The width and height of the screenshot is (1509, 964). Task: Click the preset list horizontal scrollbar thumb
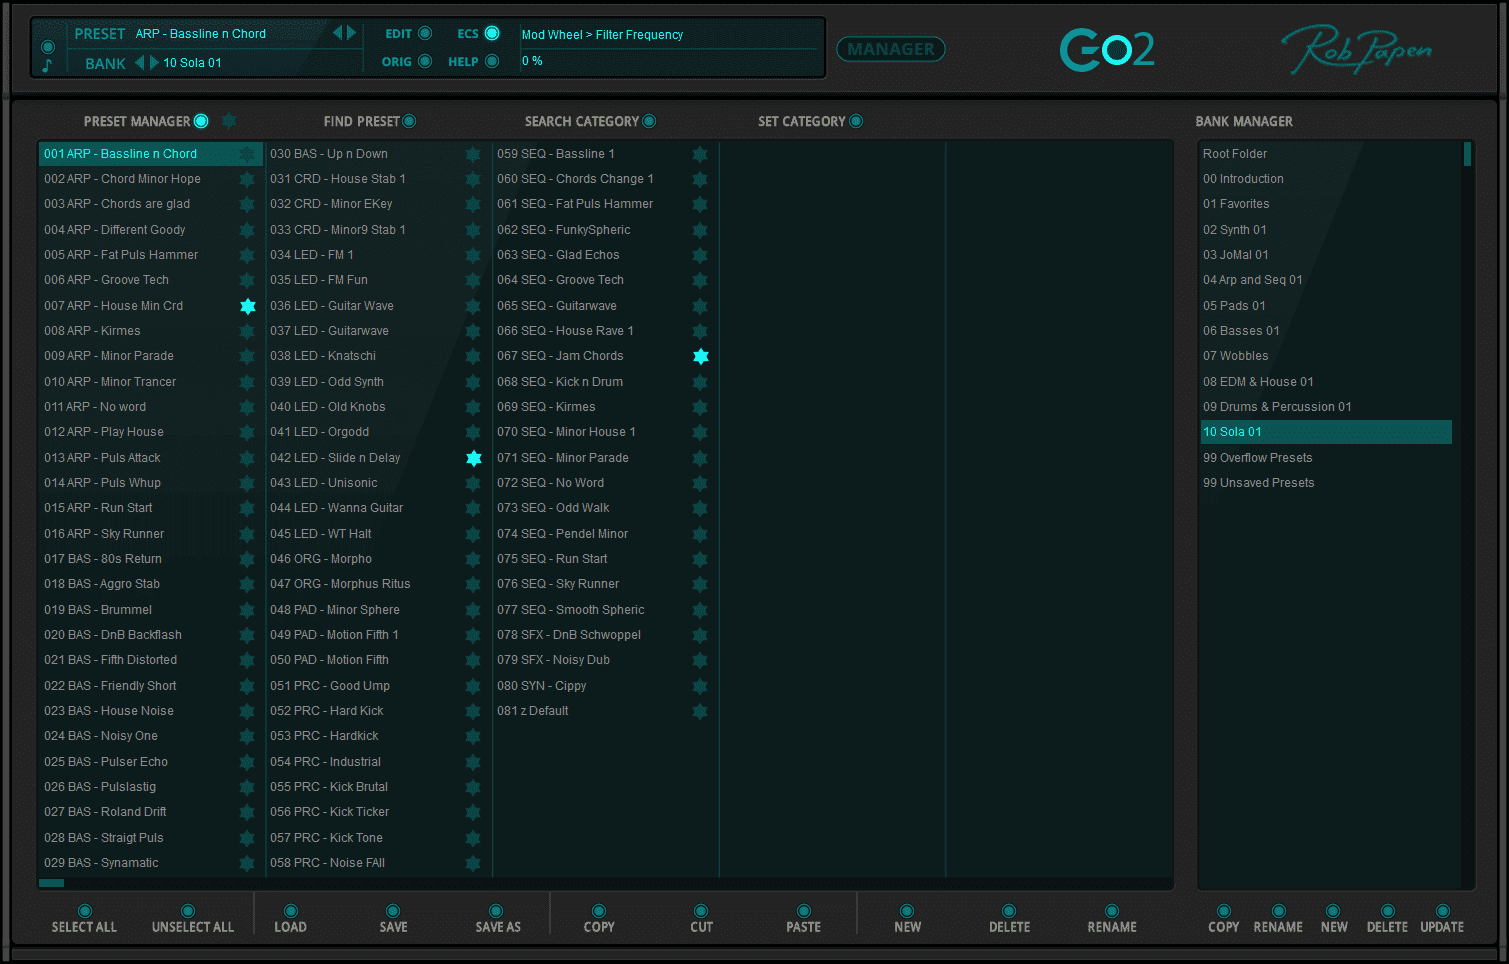[x=51, y=883]
